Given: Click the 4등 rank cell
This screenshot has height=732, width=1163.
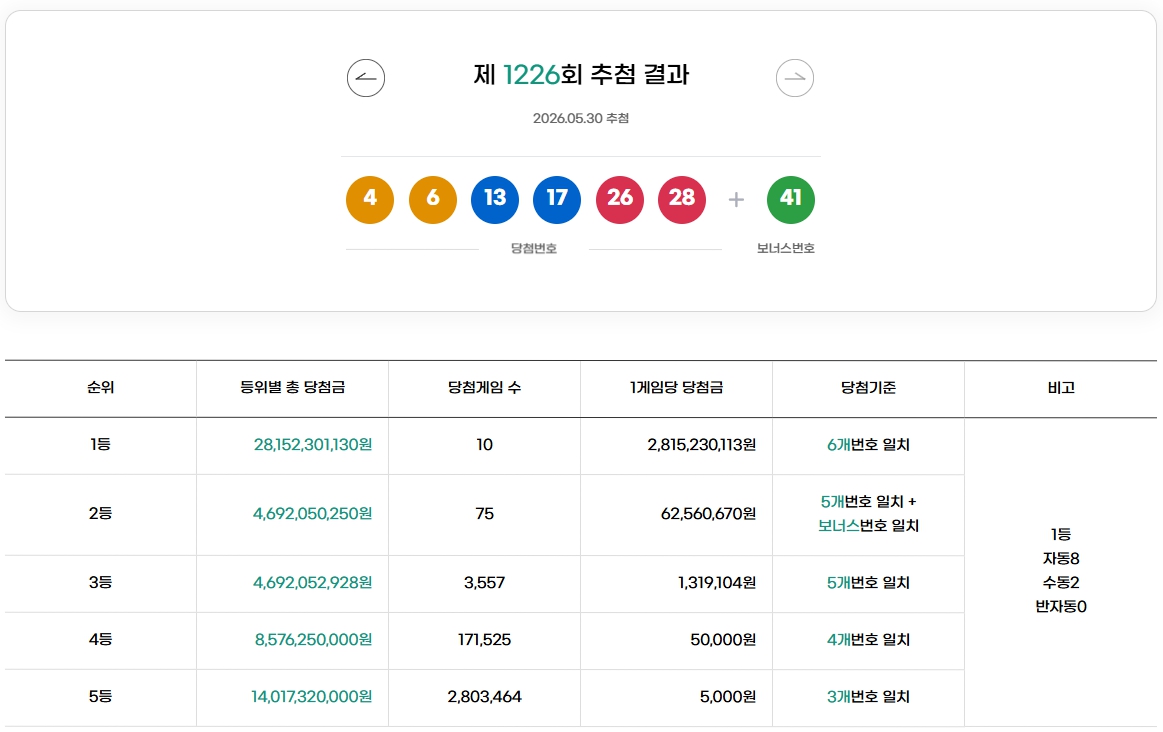Looking at the screenshot, I should [x=101, y=639].
